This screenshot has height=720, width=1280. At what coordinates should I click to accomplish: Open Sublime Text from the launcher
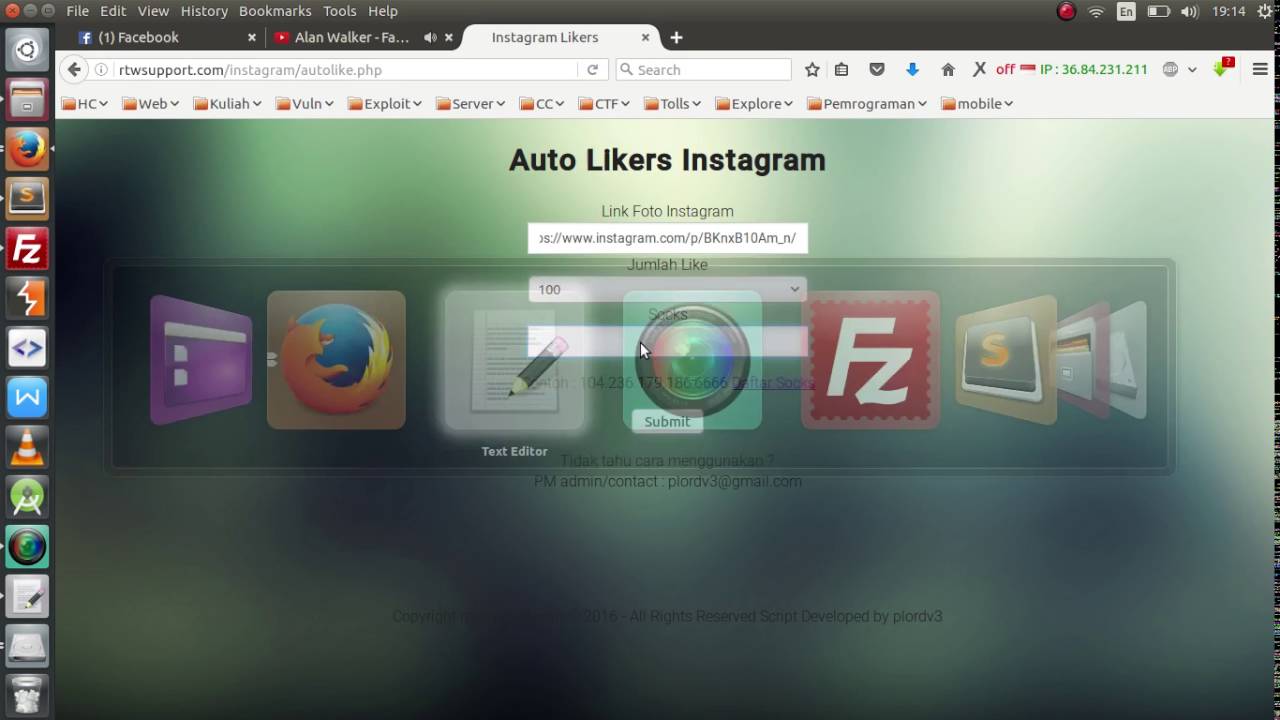point(27,199)
